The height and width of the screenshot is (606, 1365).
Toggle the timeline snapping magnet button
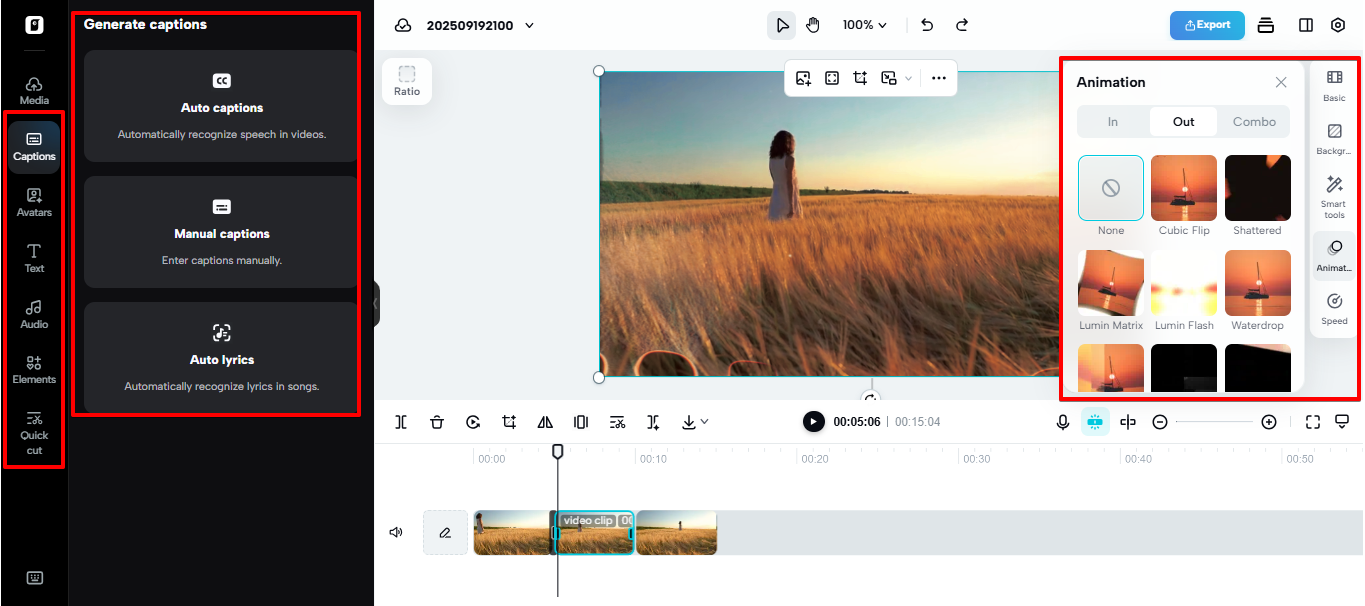[x=1095, y=422]
